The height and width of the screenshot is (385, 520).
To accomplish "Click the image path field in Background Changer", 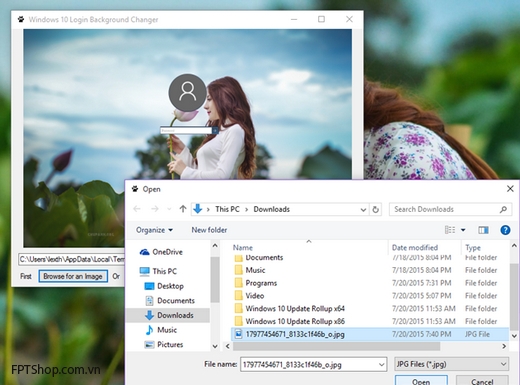I will coord(71,259).
